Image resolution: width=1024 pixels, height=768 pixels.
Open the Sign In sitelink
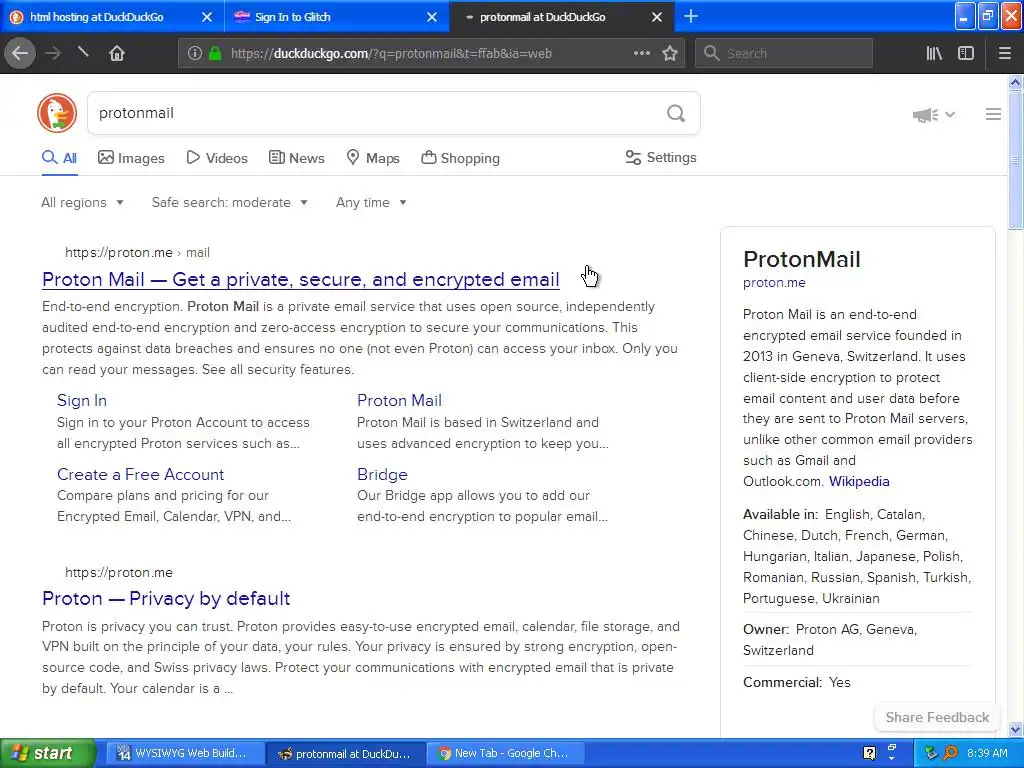click(x=82, y=400)
